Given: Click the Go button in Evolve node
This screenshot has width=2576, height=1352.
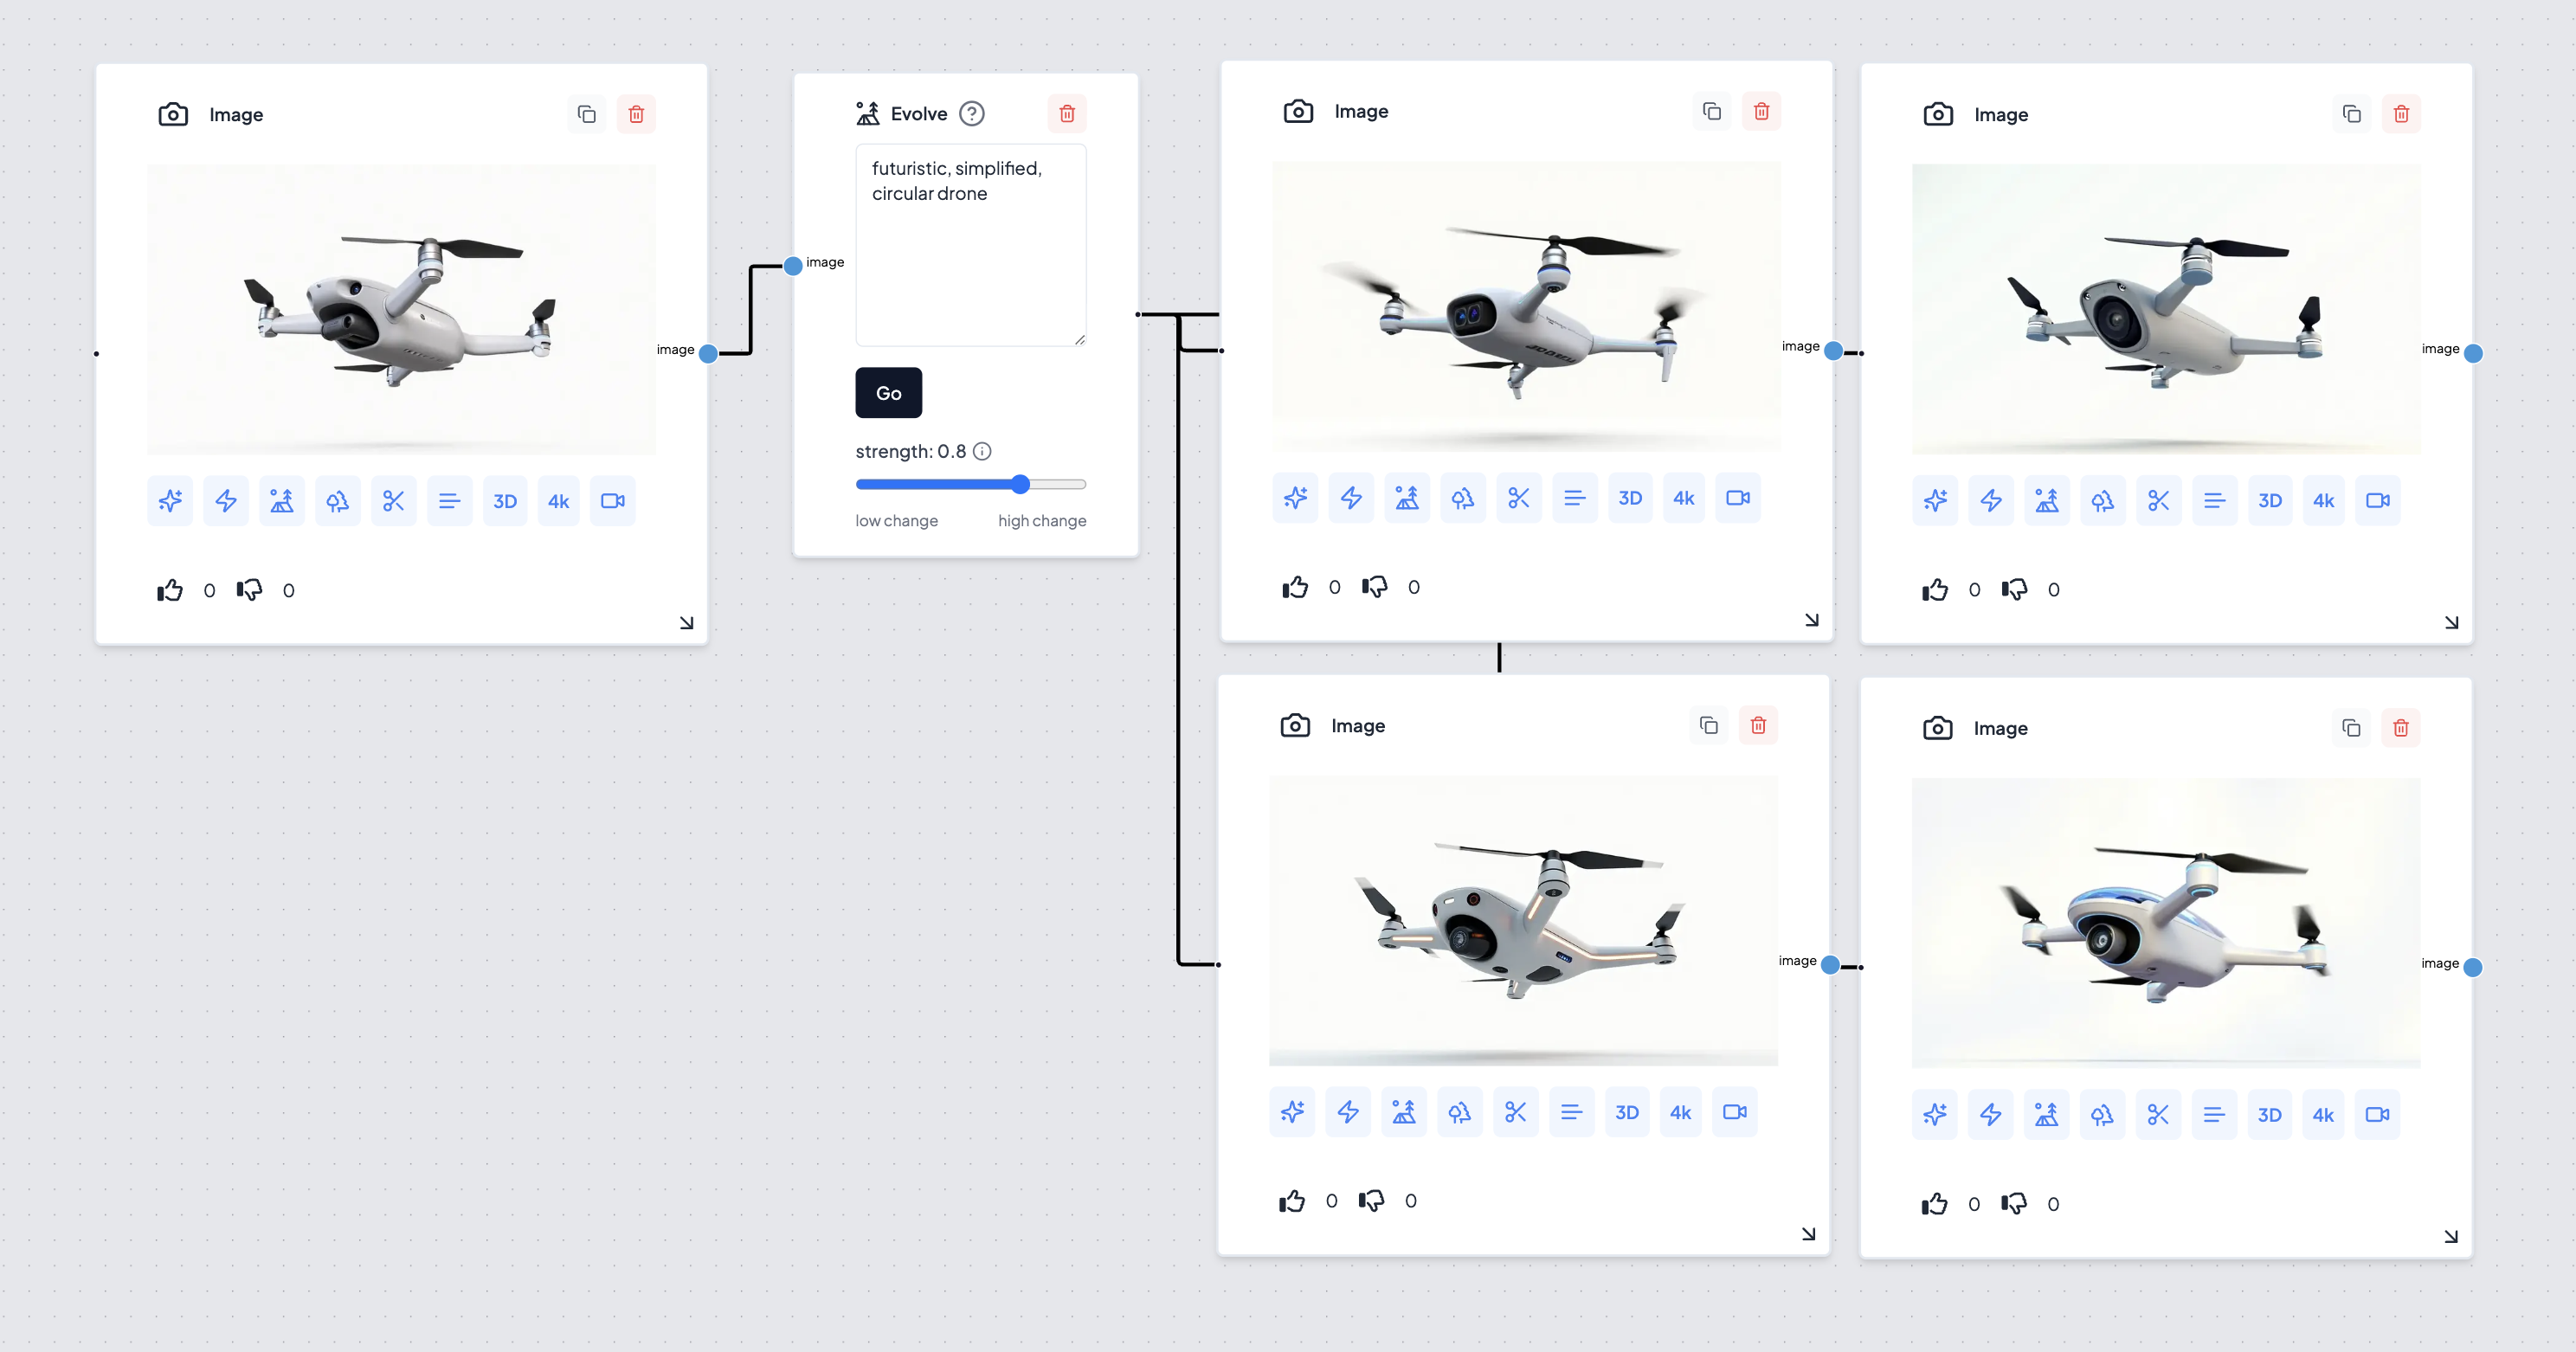Looking at the screenshot, I should (x=888, y=393).
